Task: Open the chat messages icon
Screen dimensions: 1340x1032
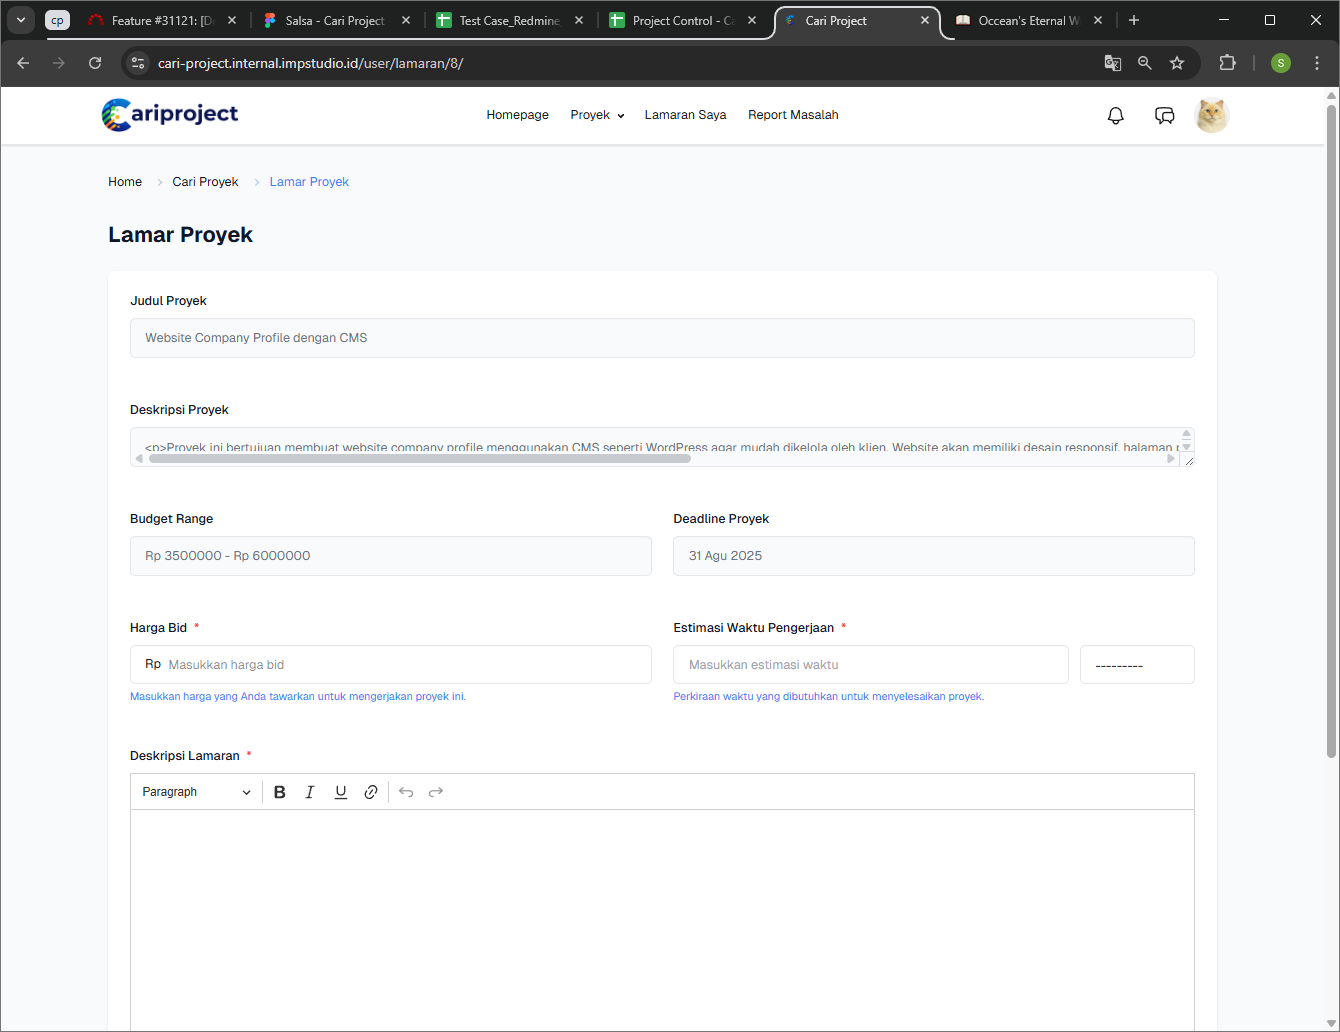Action: [1164, 116]
